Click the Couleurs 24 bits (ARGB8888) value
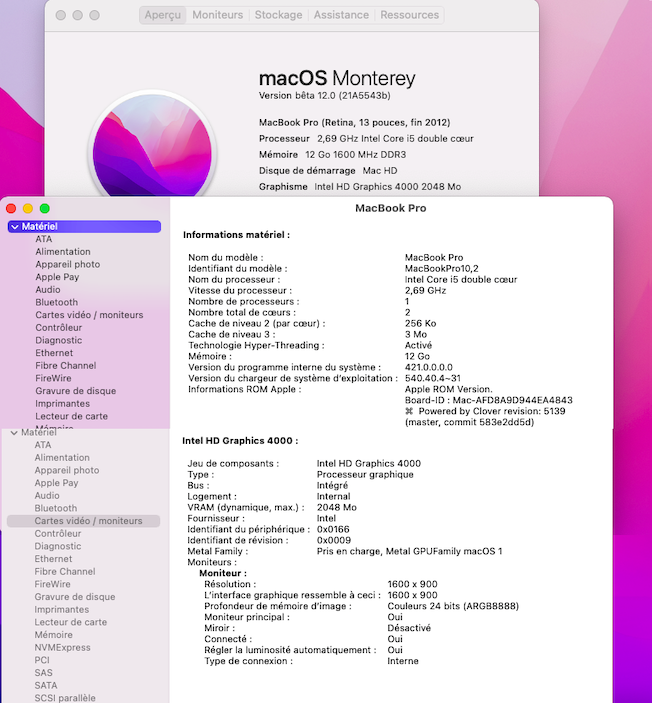 pos(453,606)
